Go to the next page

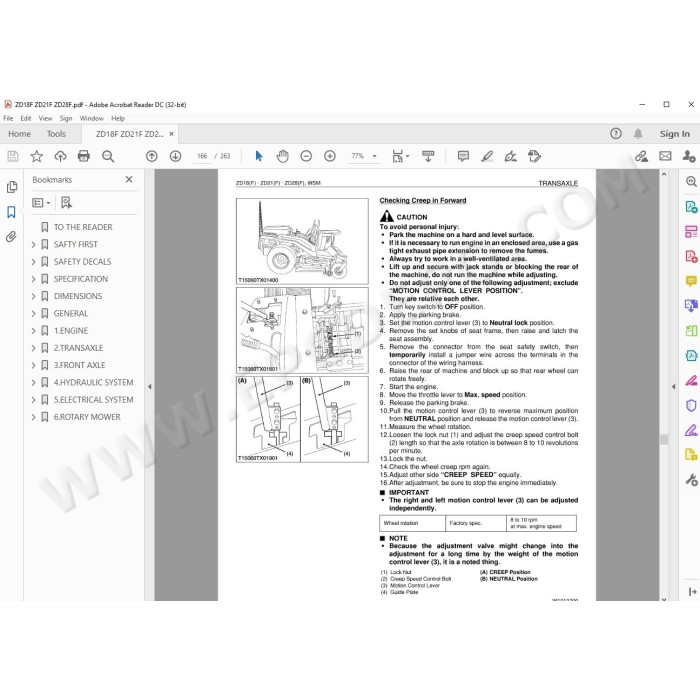[x=175, y=156]
